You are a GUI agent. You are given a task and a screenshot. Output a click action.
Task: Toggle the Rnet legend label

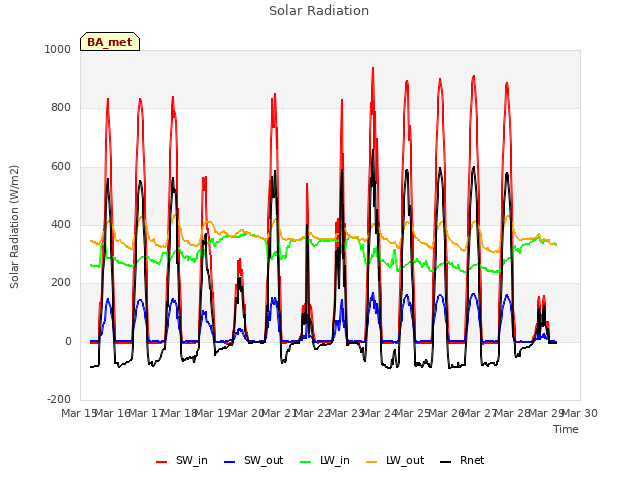tap(472, 460)
